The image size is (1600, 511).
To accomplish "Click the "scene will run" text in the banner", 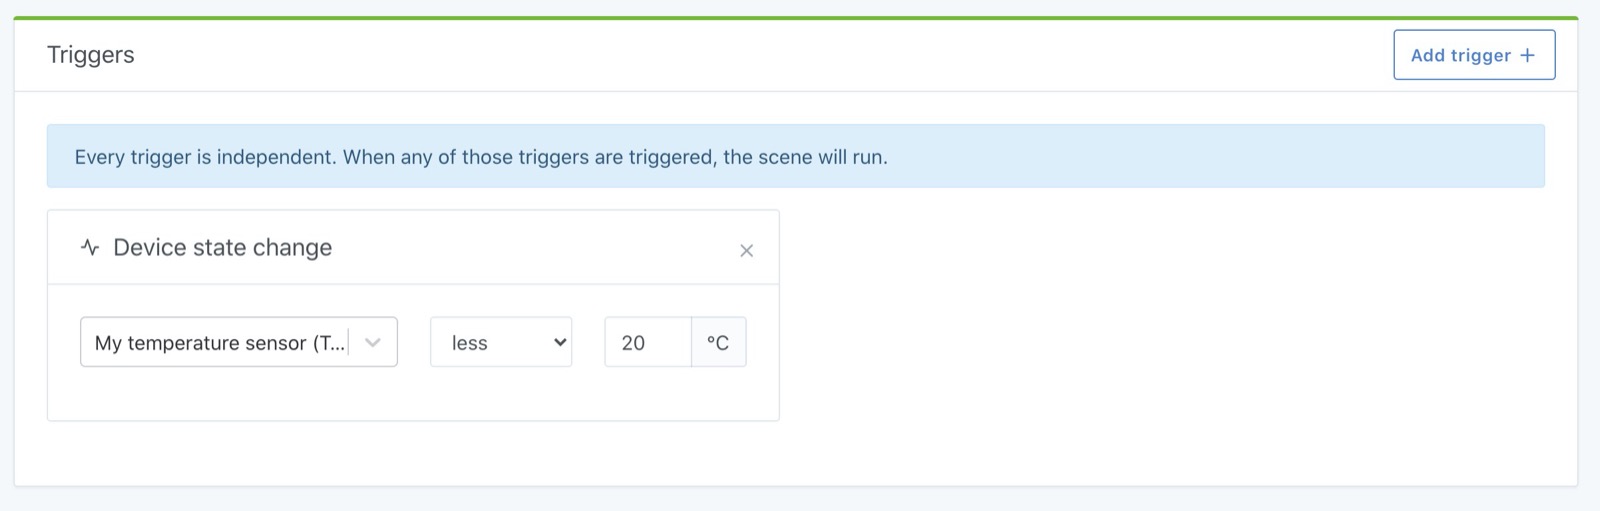I will [x=820, y=157].
